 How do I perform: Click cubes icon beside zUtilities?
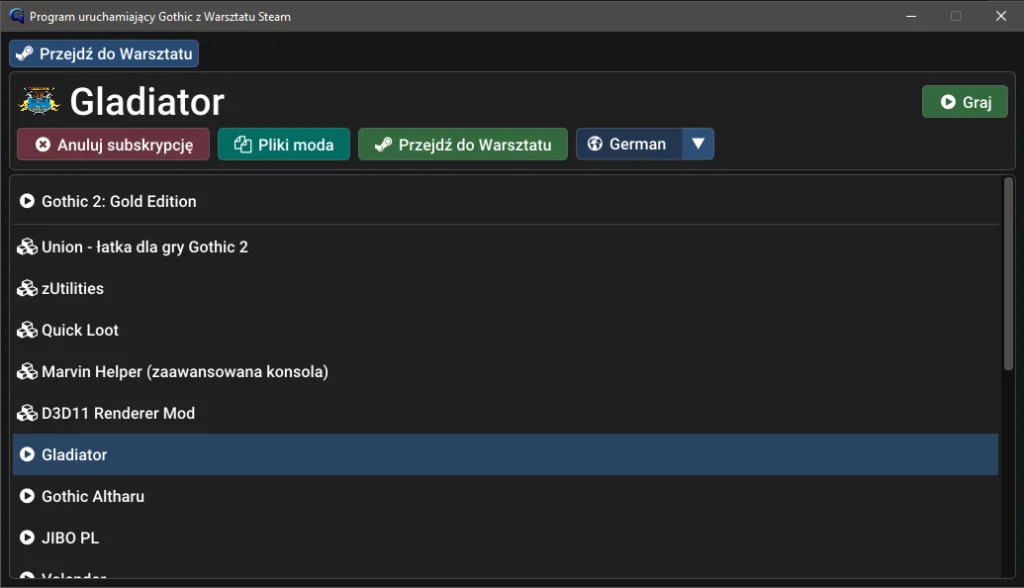pyautogui.click(x=27, y=288)
